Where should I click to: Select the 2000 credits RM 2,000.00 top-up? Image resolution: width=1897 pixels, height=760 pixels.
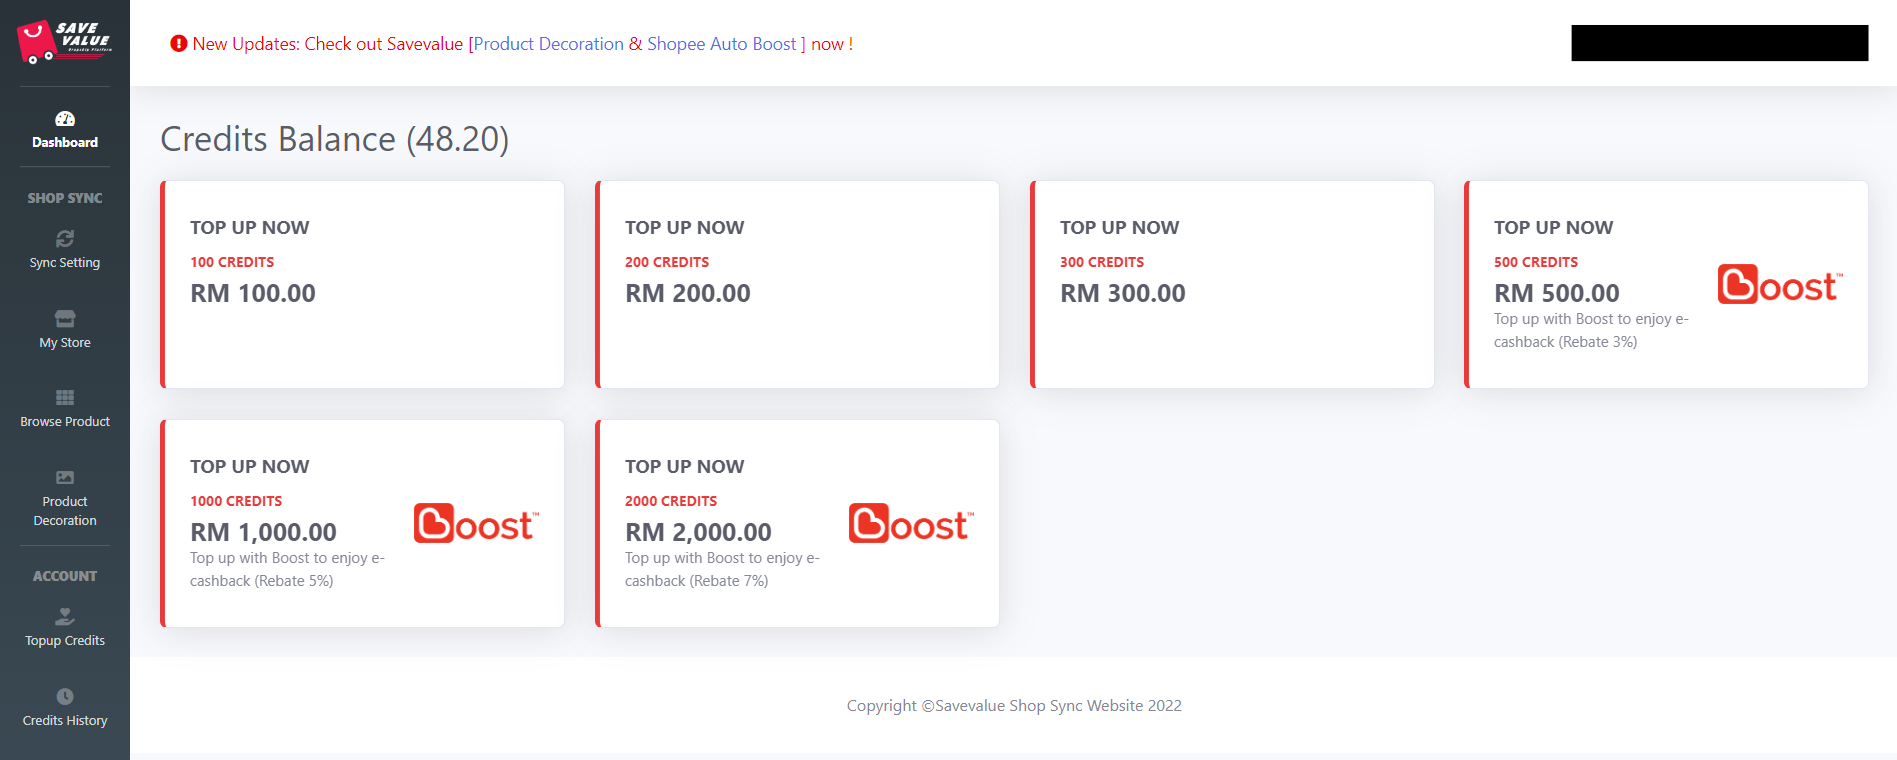797,523
